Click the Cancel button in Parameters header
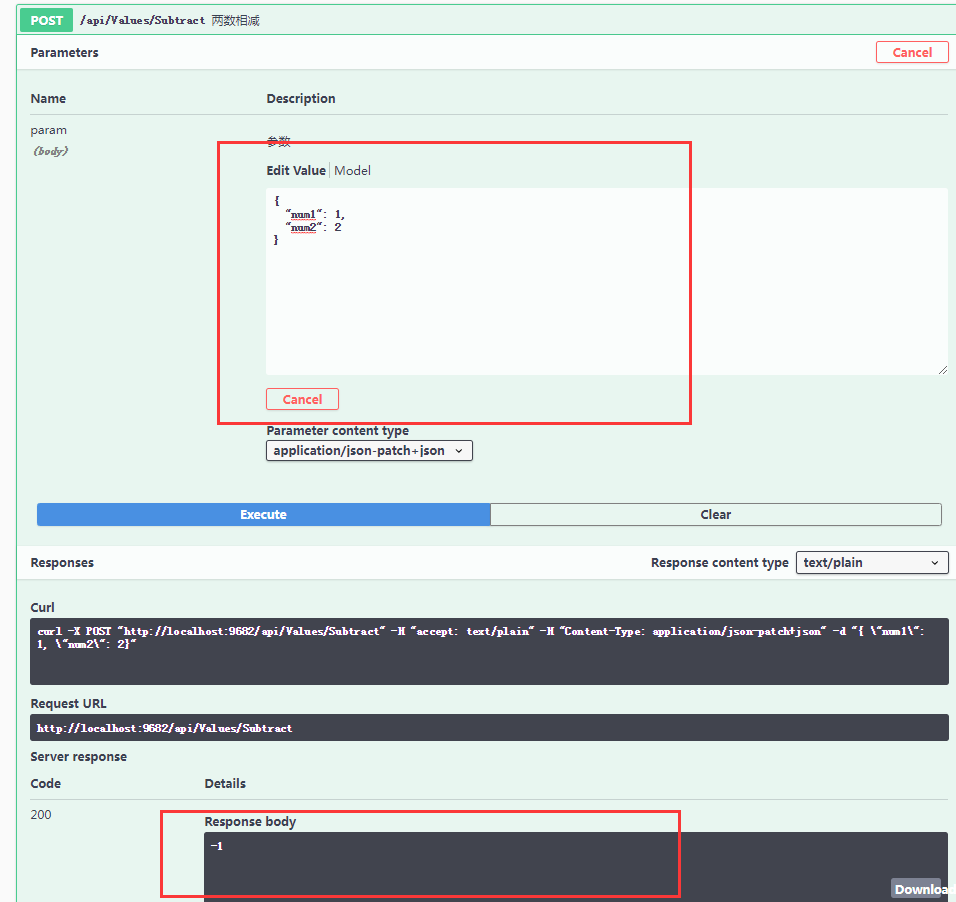Image resolution: width=956 pixels, height=902 pixels. (911, 52)
